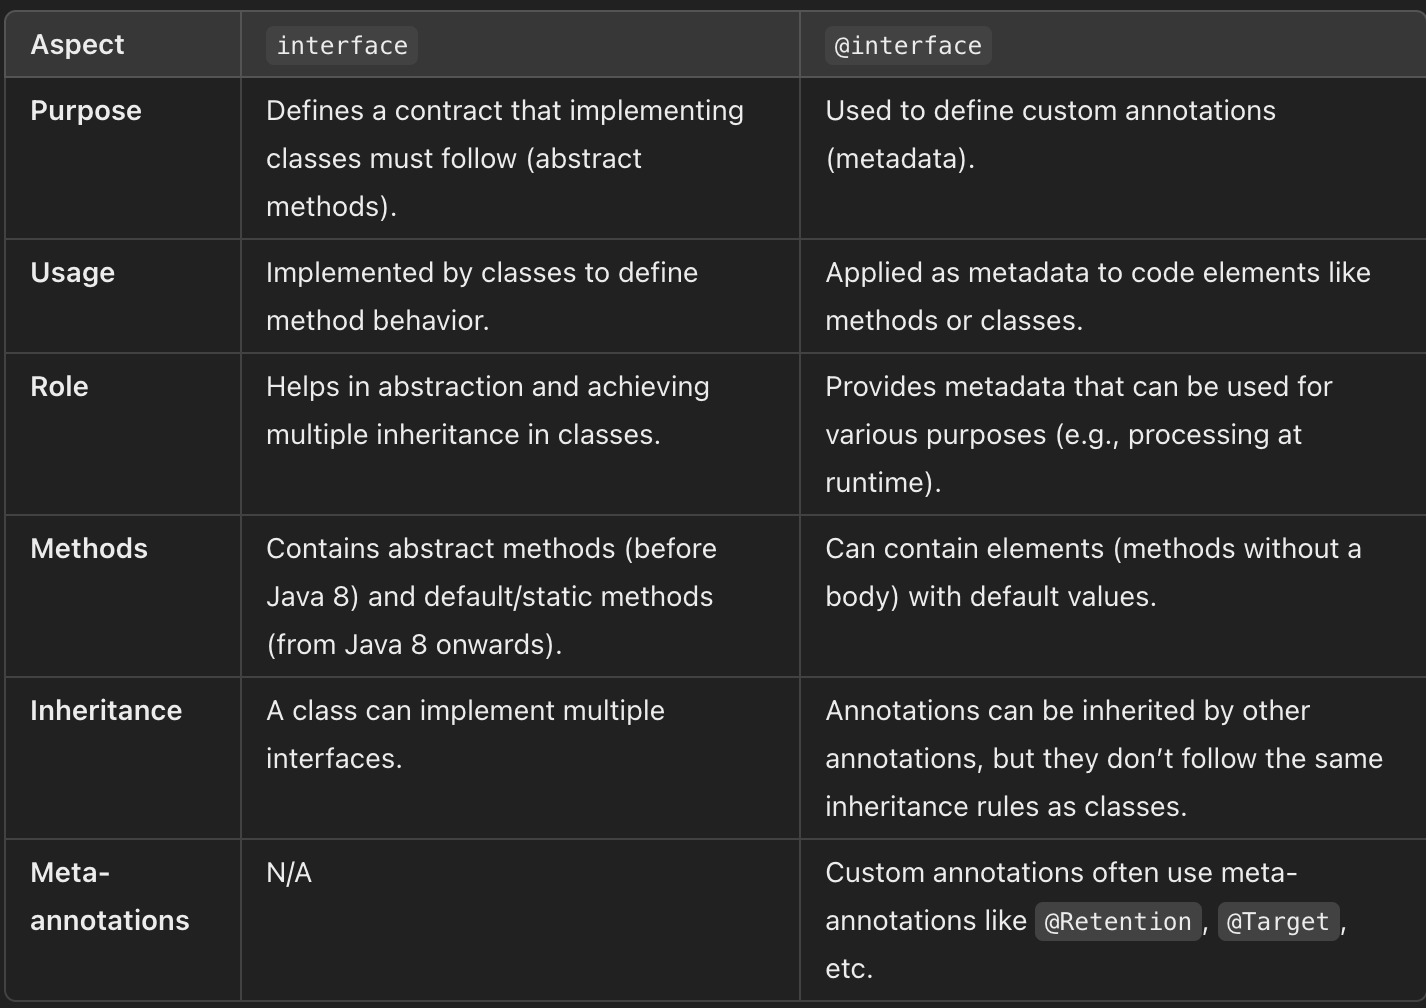Click the "@interface" code label in header
The image size is (1426, 1008).
(x=908, y=46)
